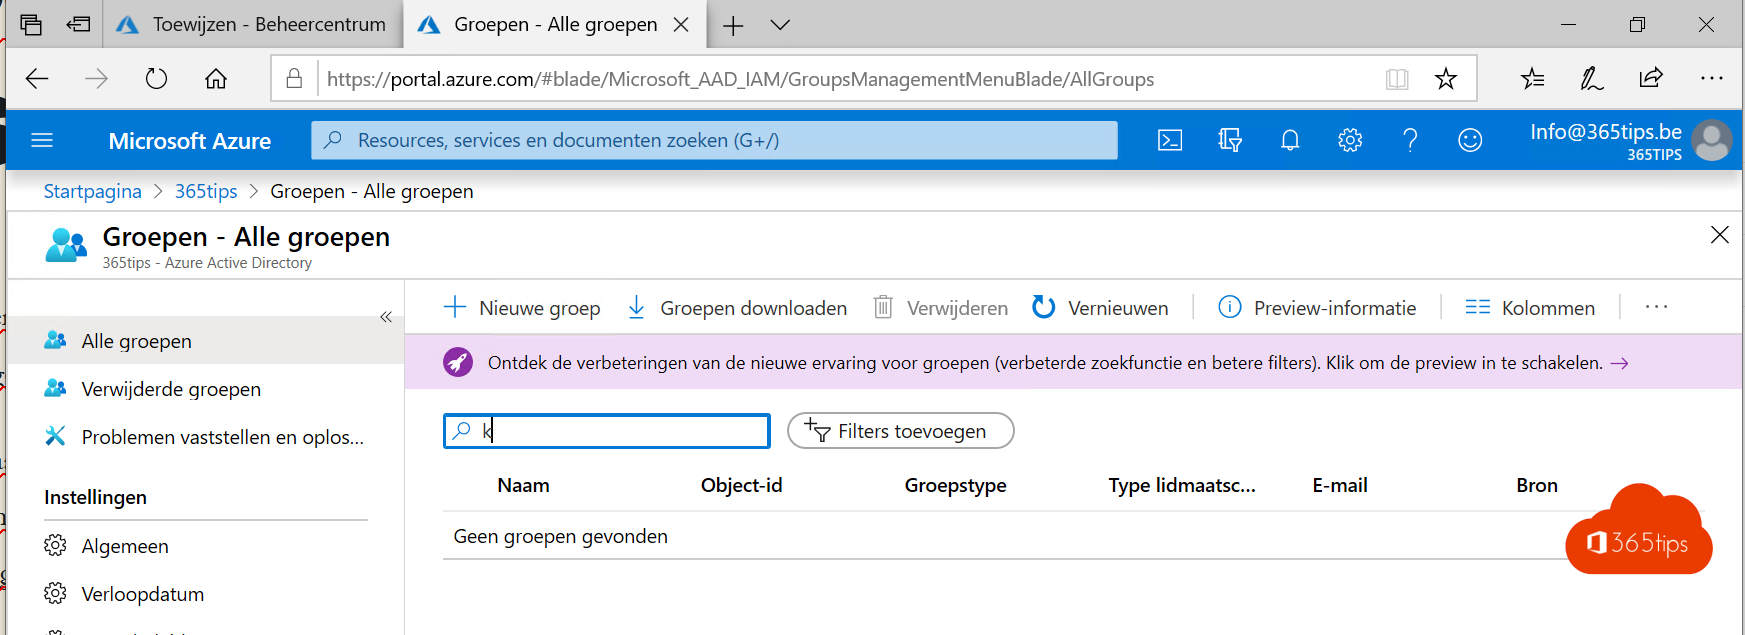Open Alle groepen in side menu

[205, 341]
